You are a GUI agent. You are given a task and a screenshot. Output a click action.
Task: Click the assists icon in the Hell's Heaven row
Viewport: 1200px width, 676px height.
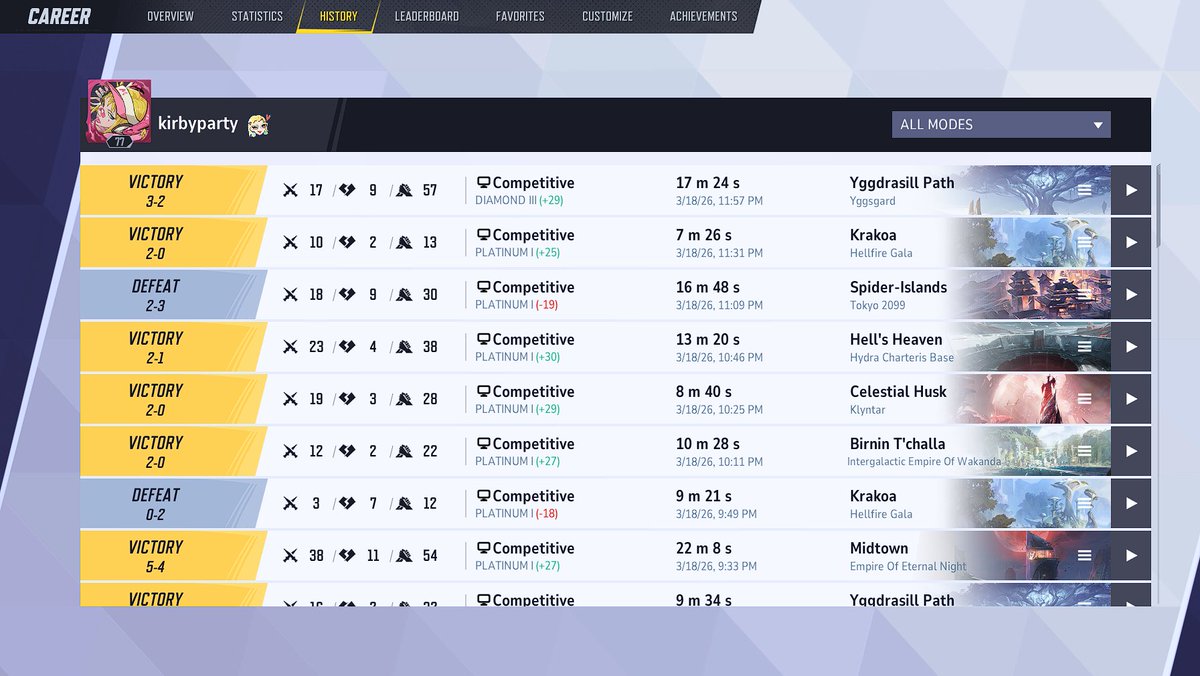(404, 346)
